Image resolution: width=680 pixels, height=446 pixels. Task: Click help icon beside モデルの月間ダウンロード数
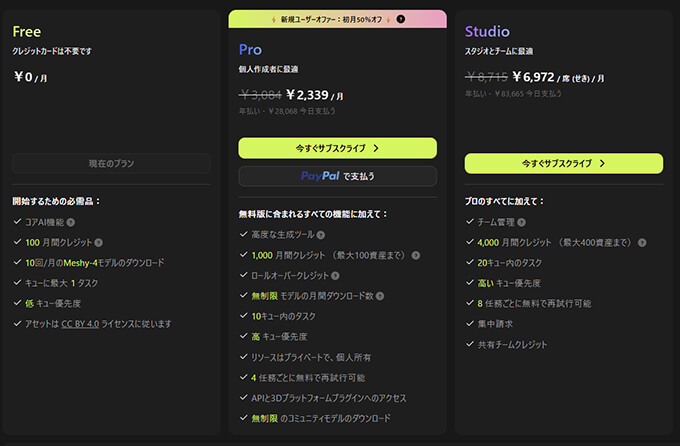pos(381,296)
